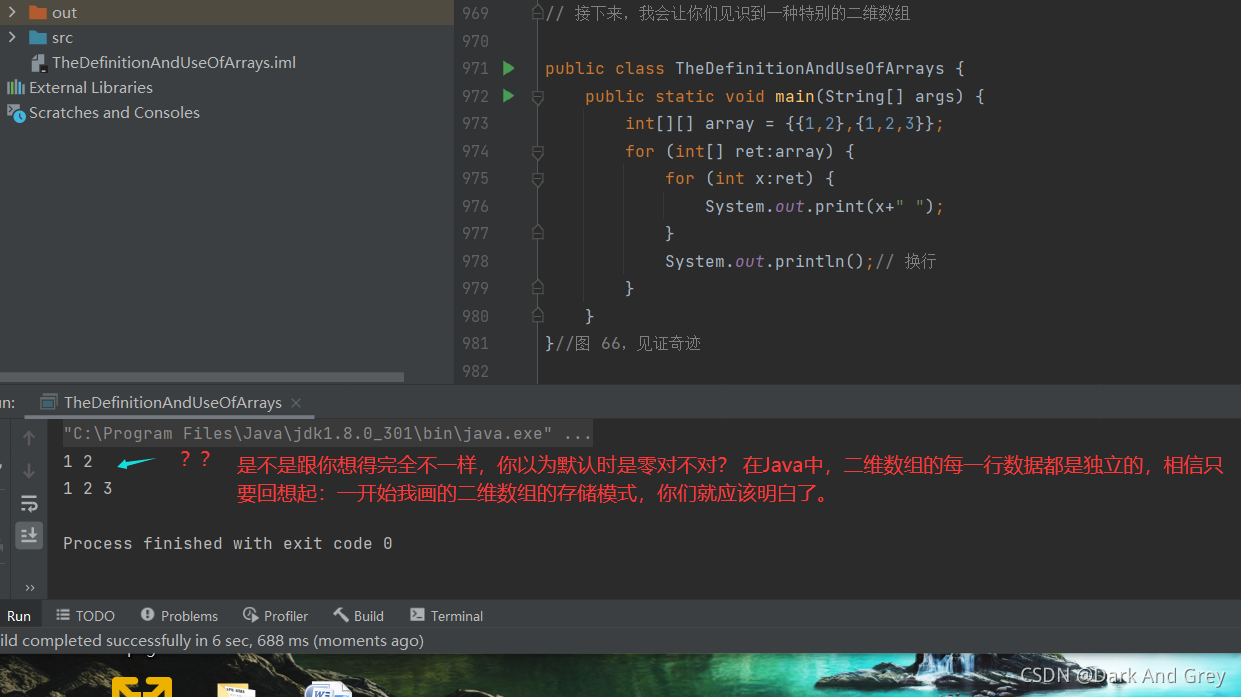Image resolution: width=1241 pixels, height=697 pixels.
Task: Click the External Libraries icon
Action: tap(16, 87)
